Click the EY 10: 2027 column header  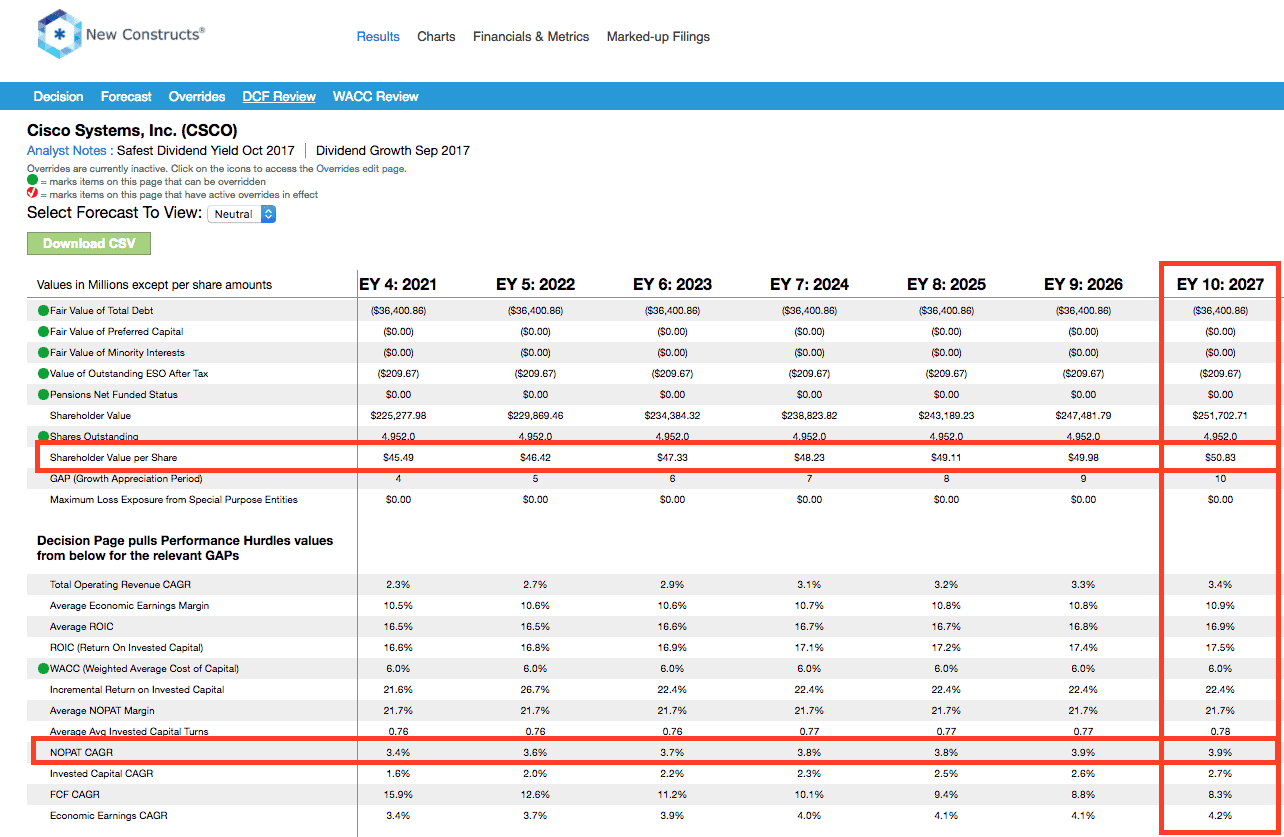[1220, 285]
